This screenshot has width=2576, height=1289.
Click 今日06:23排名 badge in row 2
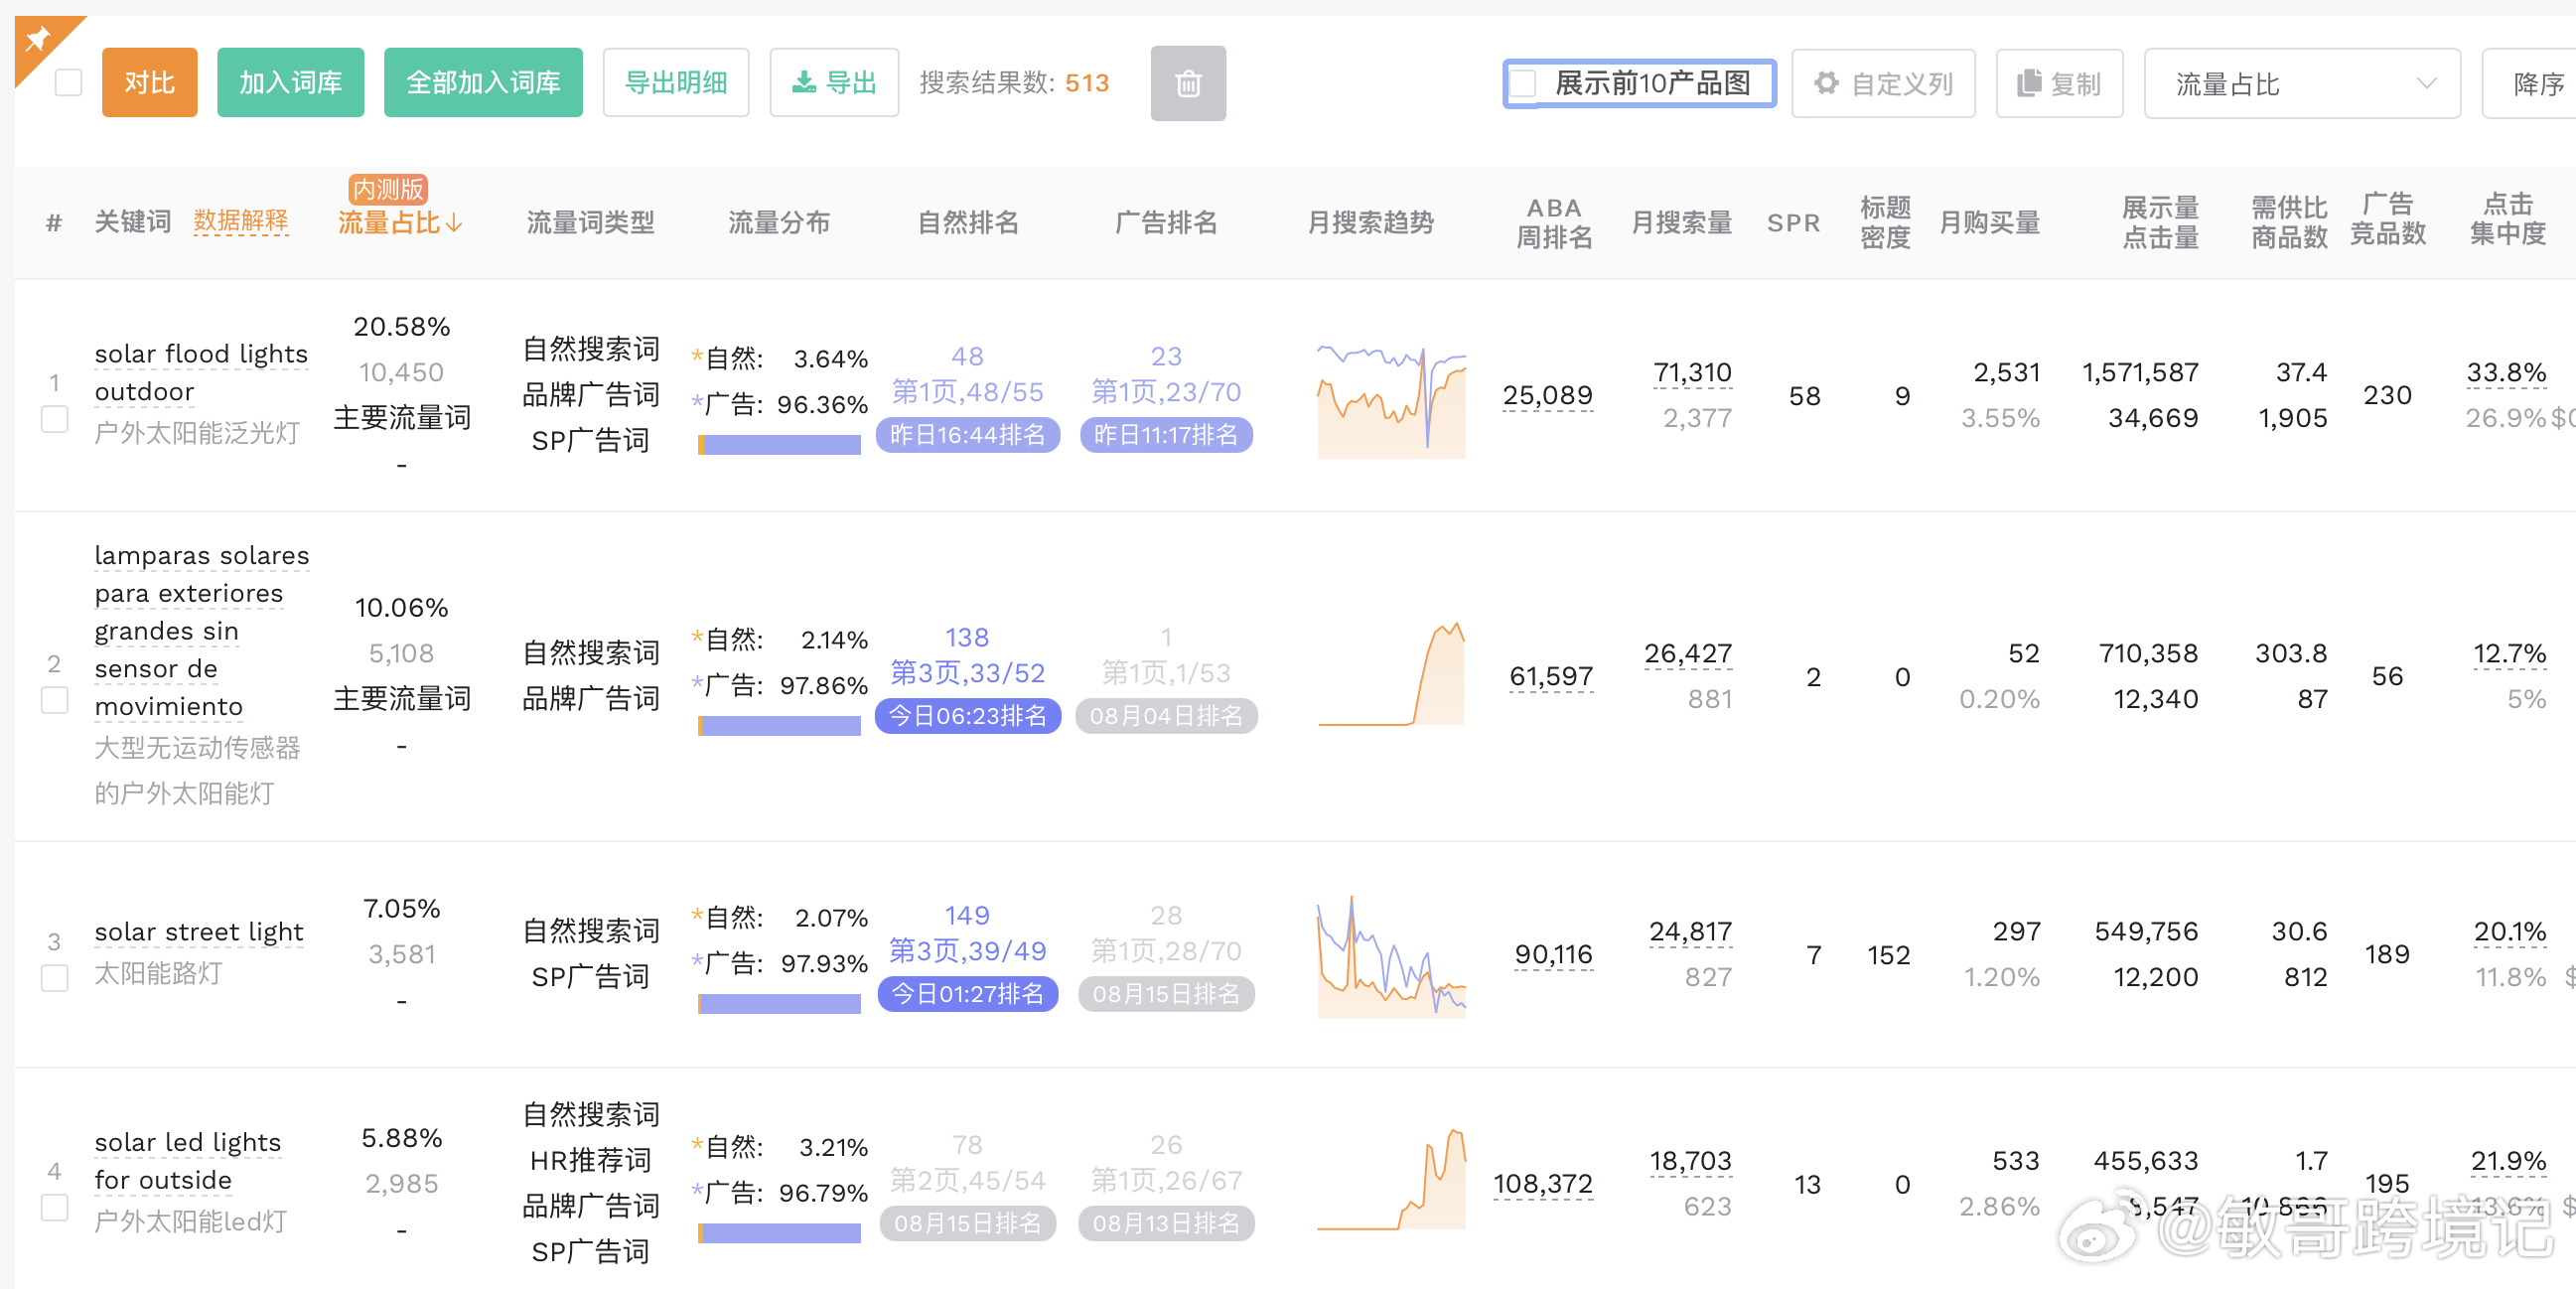pos(967,716)
